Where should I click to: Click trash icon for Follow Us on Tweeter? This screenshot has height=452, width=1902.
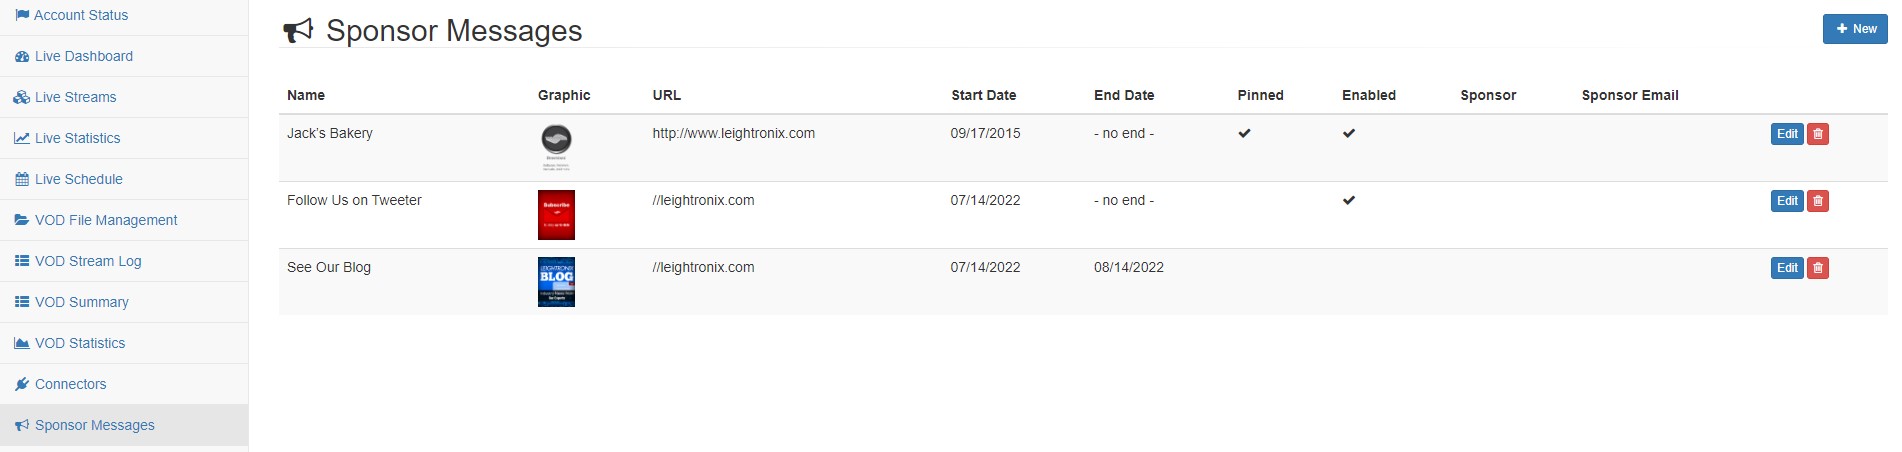1817,201
